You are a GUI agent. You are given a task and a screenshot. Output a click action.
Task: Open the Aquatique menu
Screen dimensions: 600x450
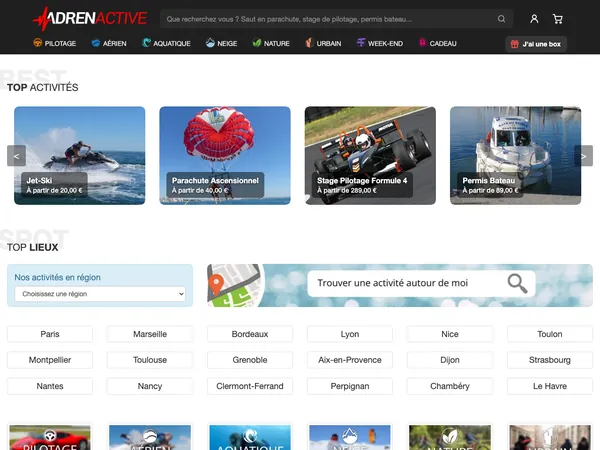click(166, 43)
